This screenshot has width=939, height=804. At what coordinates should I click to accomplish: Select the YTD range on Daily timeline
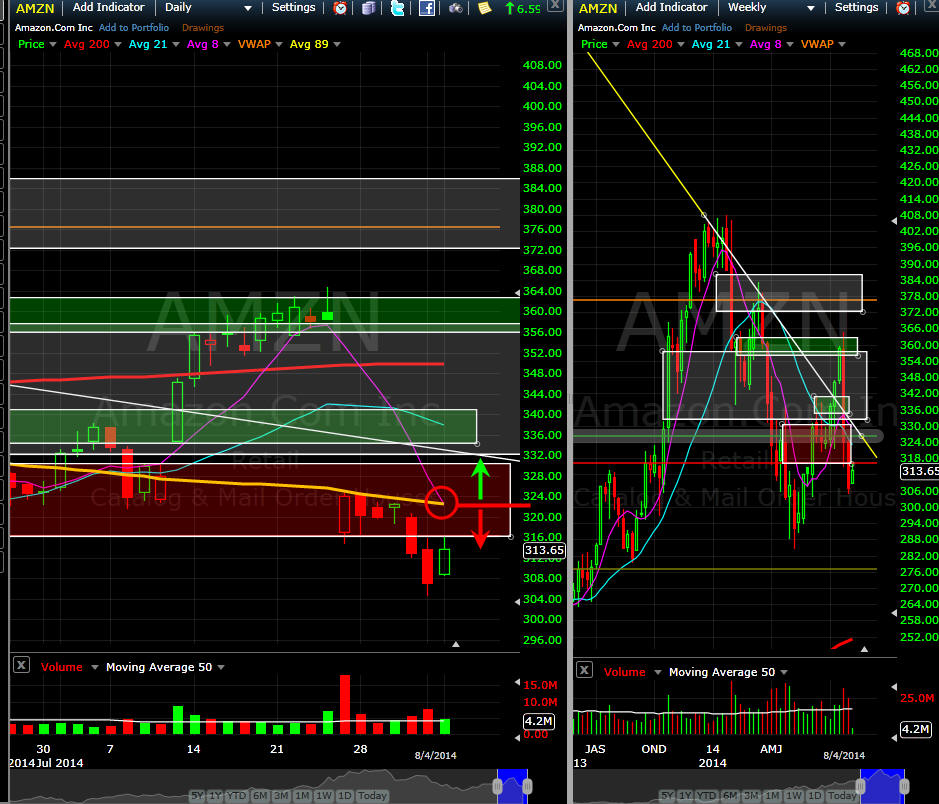(x=237, y=796)
